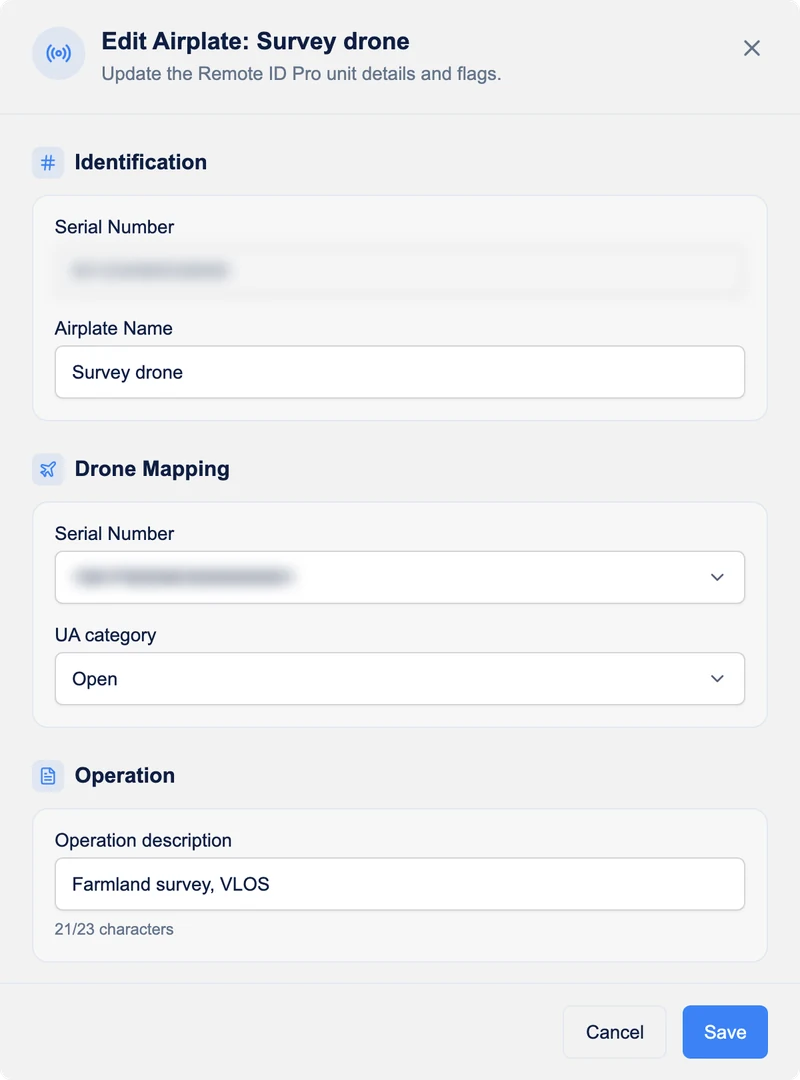Screen dimensions: 800x1080
Task: Click the 'Update the Remote ID Pro' subtitle
Action: click(x=301, y=74)
